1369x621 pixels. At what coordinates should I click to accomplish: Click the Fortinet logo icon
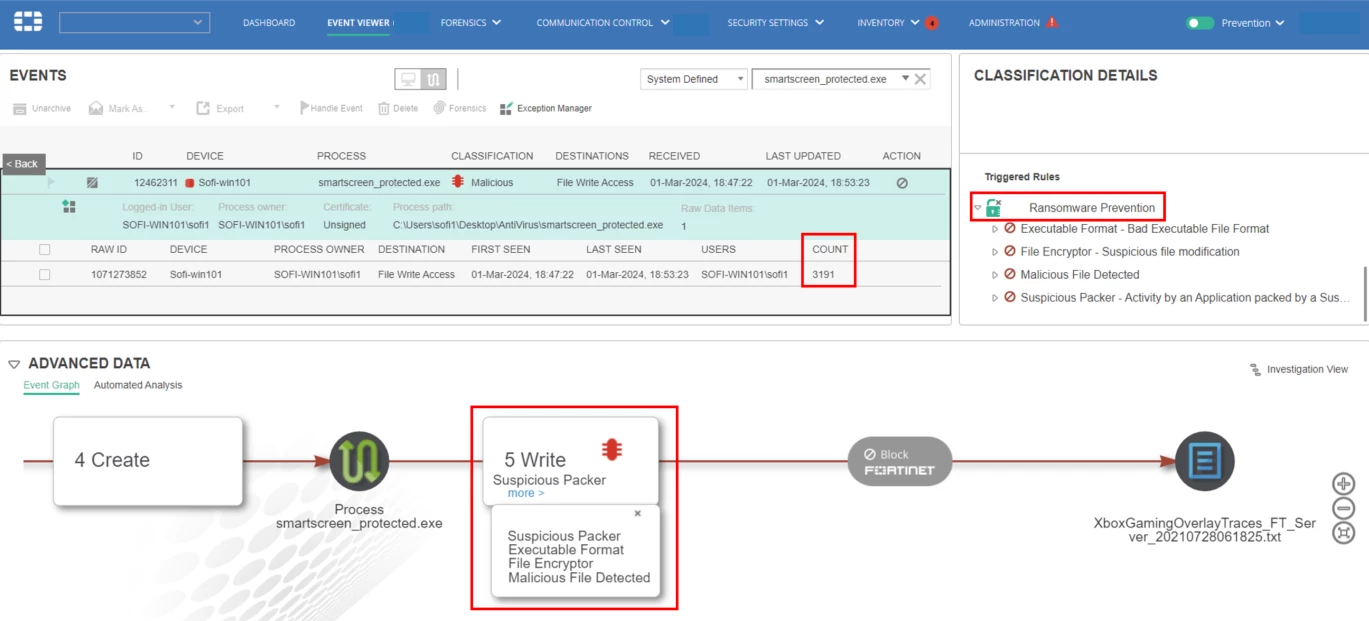[x=28, y=22]
